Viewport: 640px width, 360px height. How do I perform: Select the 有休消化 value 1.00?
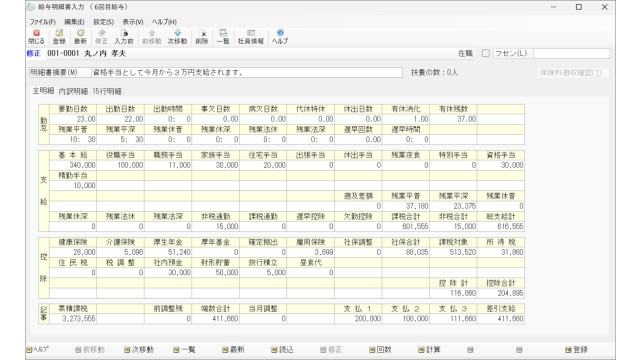click(x=406, y=119)
